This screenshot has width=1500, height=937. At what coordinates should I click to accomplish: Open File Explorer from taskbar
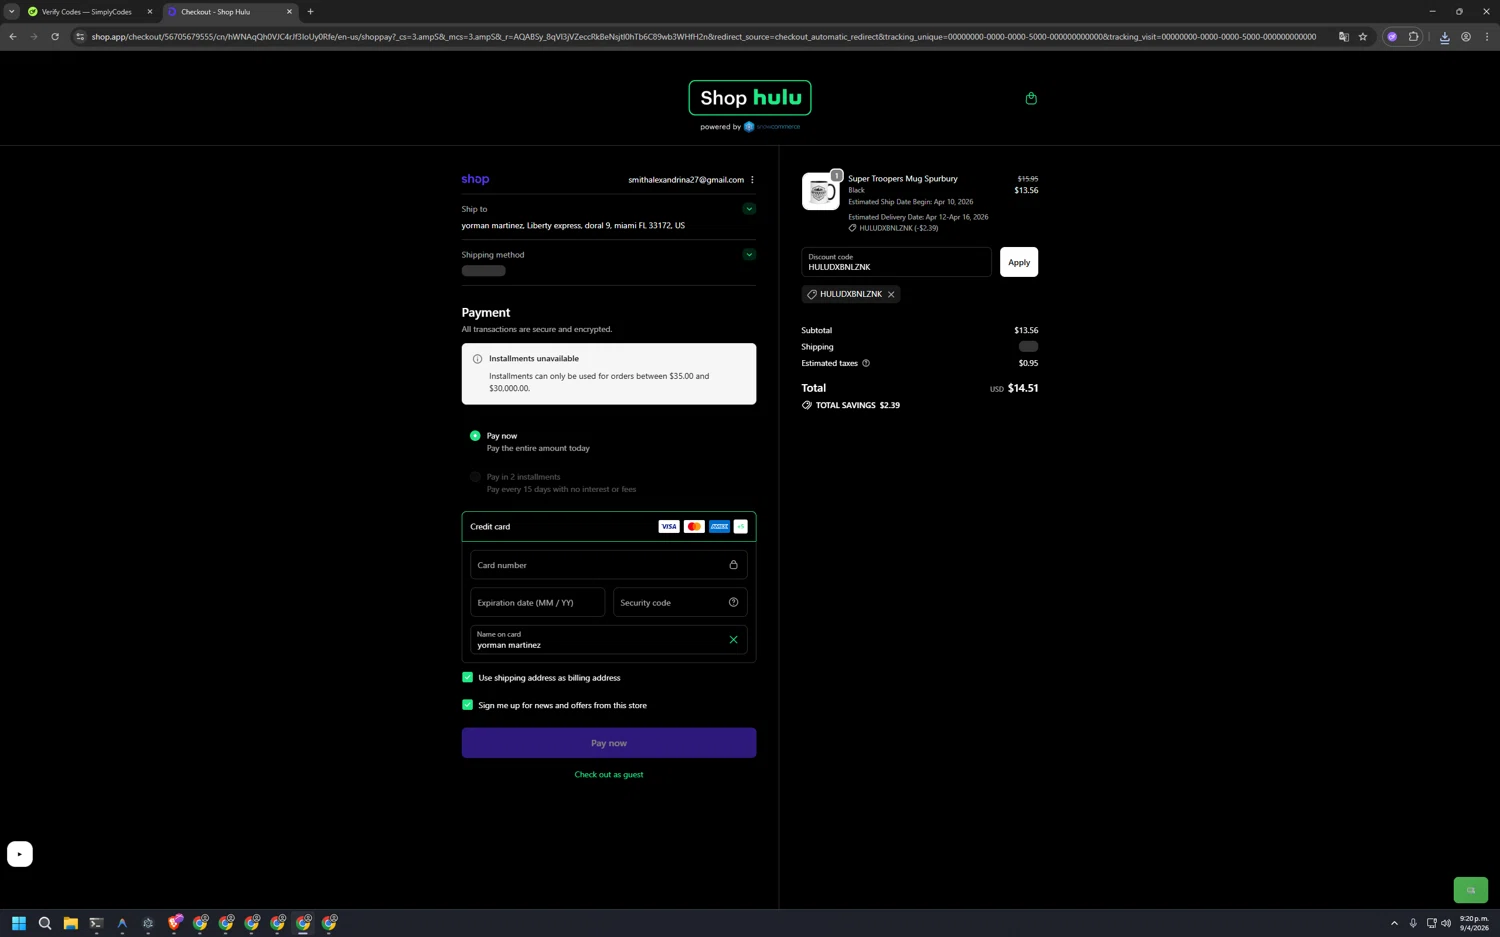click(x=71, y=923)
